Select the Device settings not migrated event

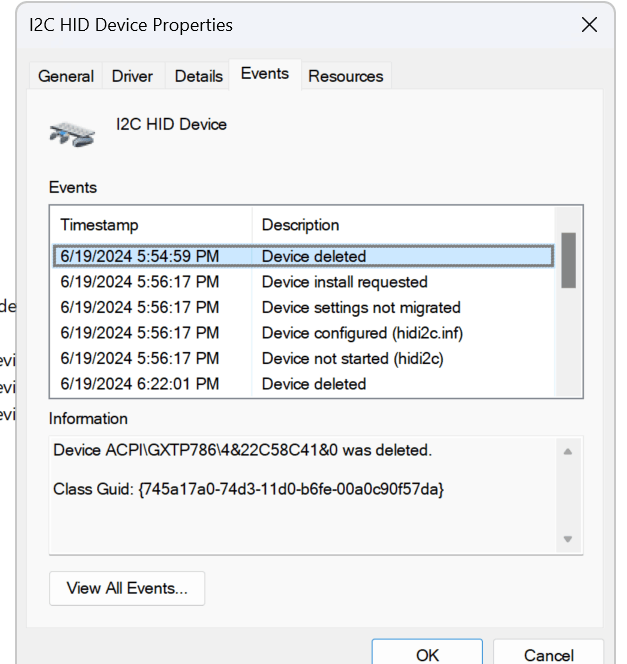tap(303, 307)
